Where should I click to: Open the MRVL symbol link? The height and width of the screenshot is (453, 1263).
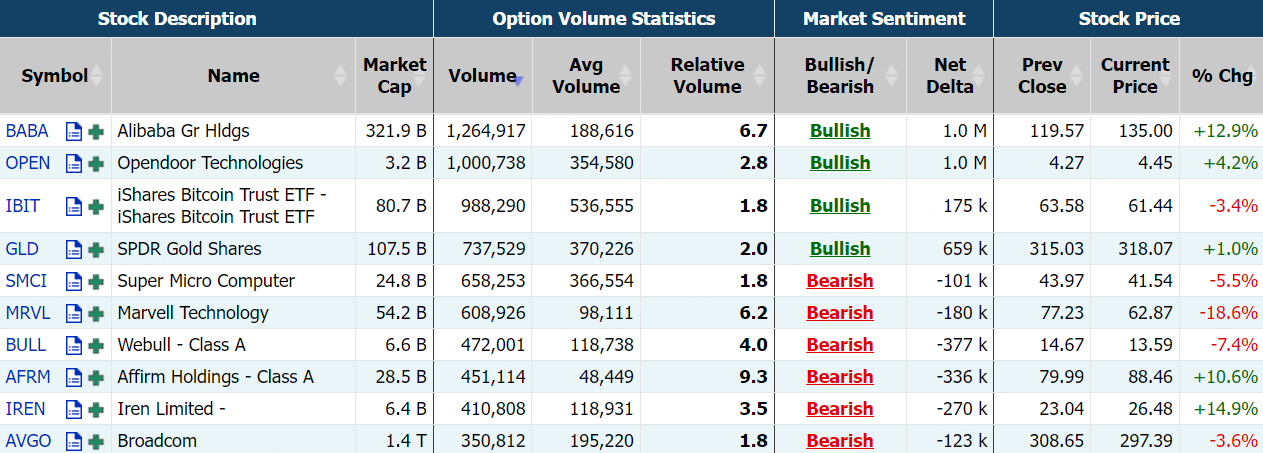(x=28, y=313)
